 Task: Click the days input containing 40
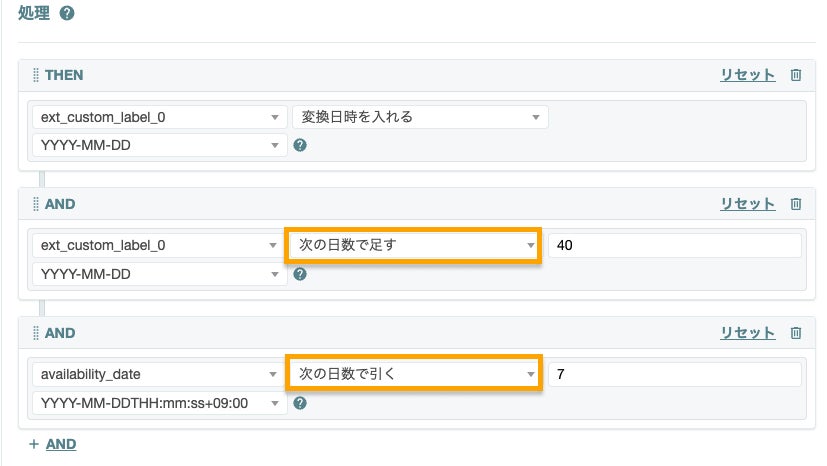click(x=675, y=246)
